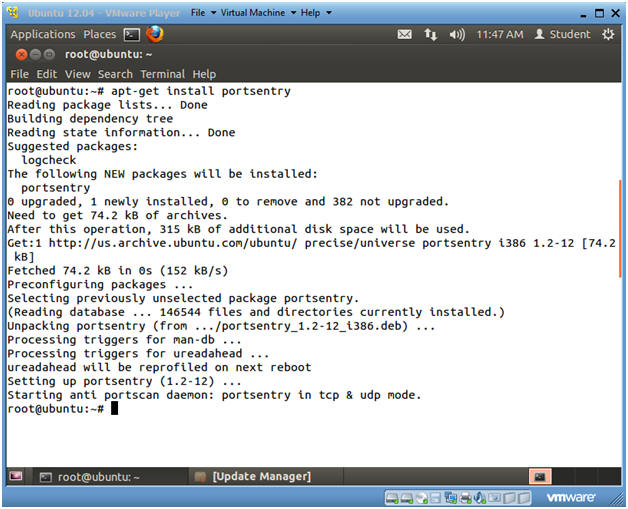This screenshot has height=509, width=628.
Task: Open the terminal Search menu
Action: tap(115, 74)
